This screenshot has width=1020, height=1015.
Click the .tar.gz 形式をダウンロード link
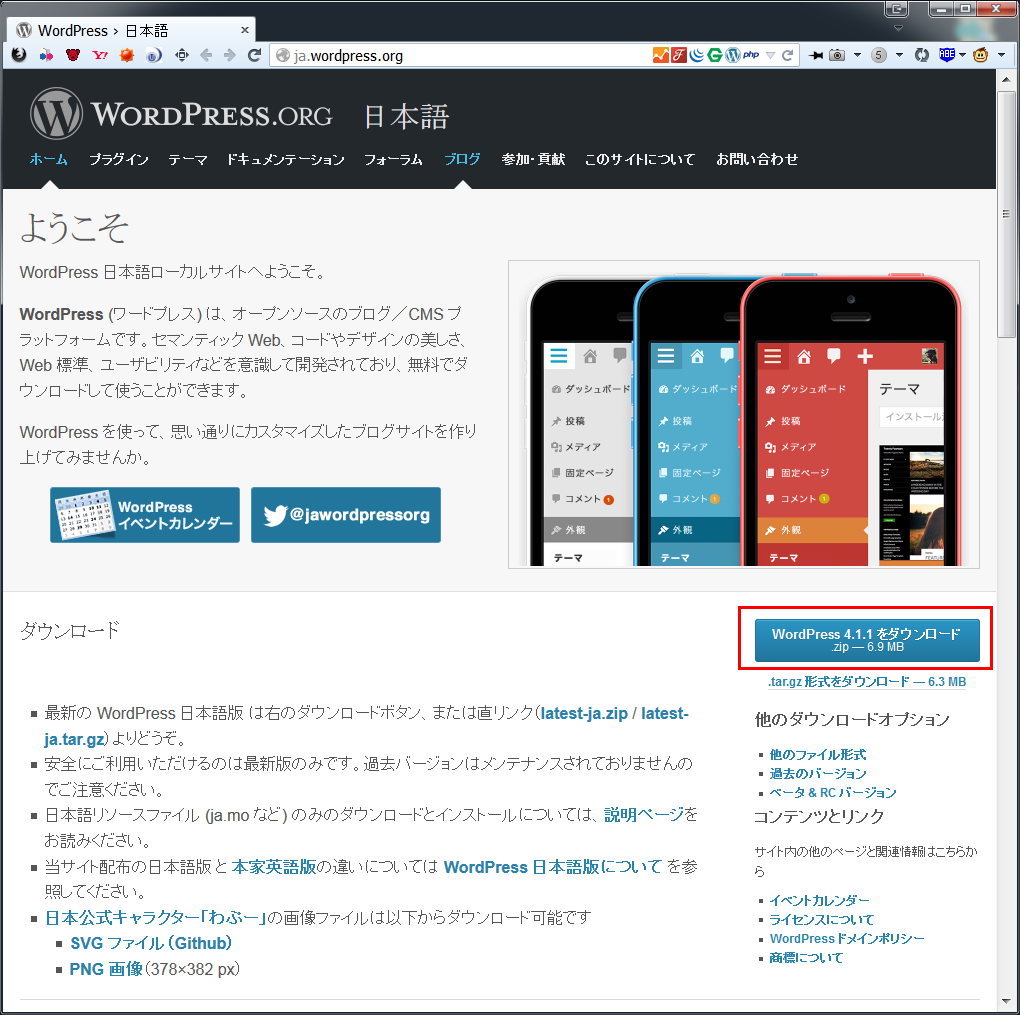pyautogui.click(x=867, y=681)
